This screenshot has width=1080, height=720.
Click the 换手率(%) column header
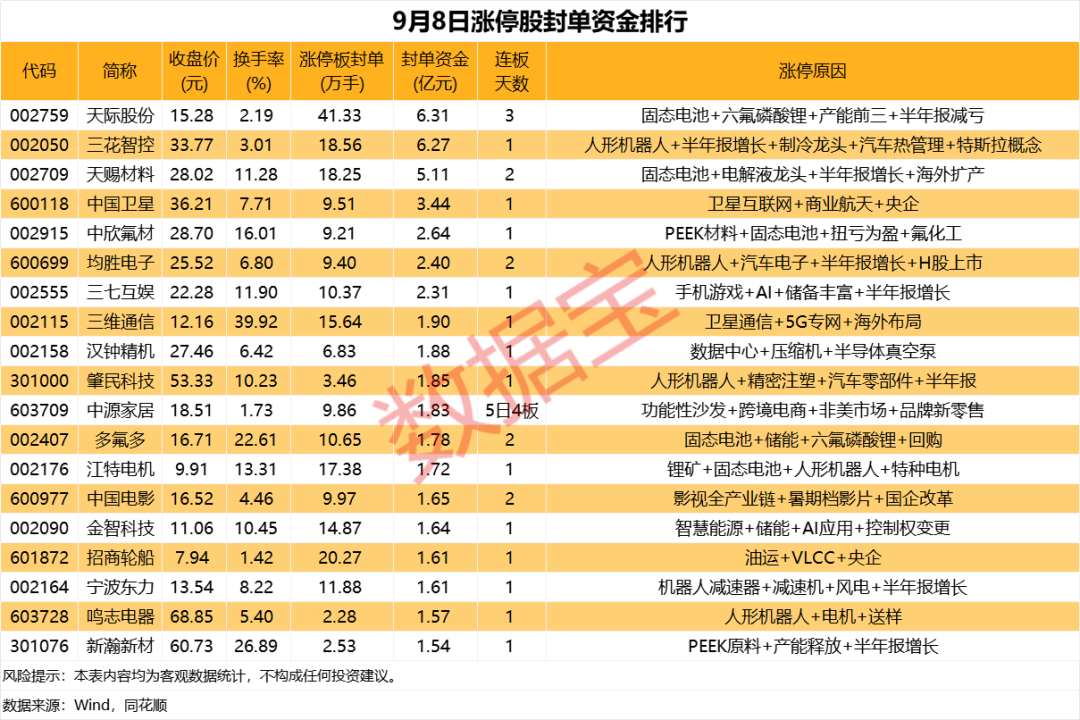(x=258, y=71)
